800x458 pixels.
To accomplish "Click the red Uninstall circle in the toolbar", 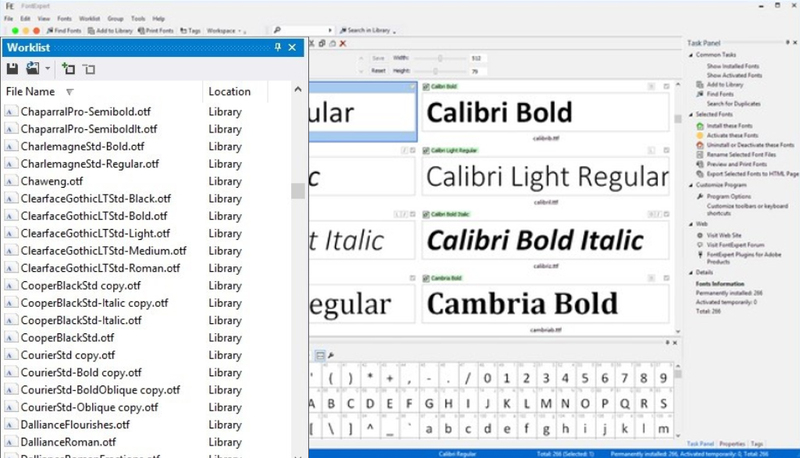I will point(36,31).
